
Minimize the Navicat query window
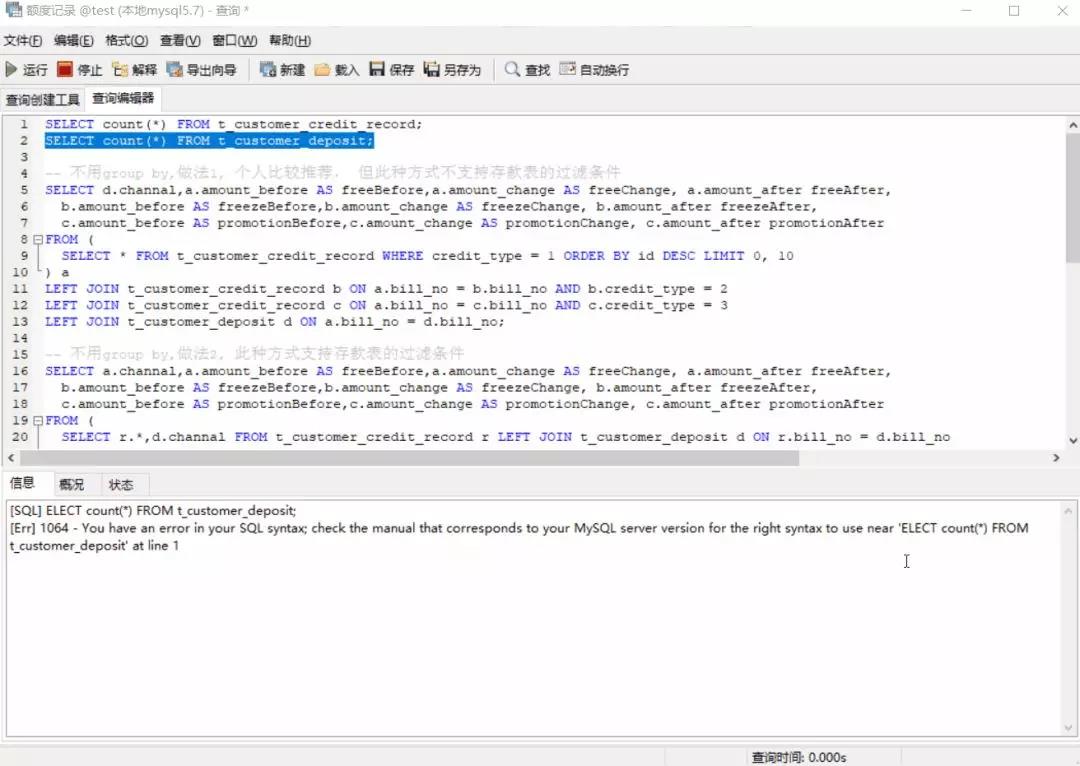click(x=966, y=10)
